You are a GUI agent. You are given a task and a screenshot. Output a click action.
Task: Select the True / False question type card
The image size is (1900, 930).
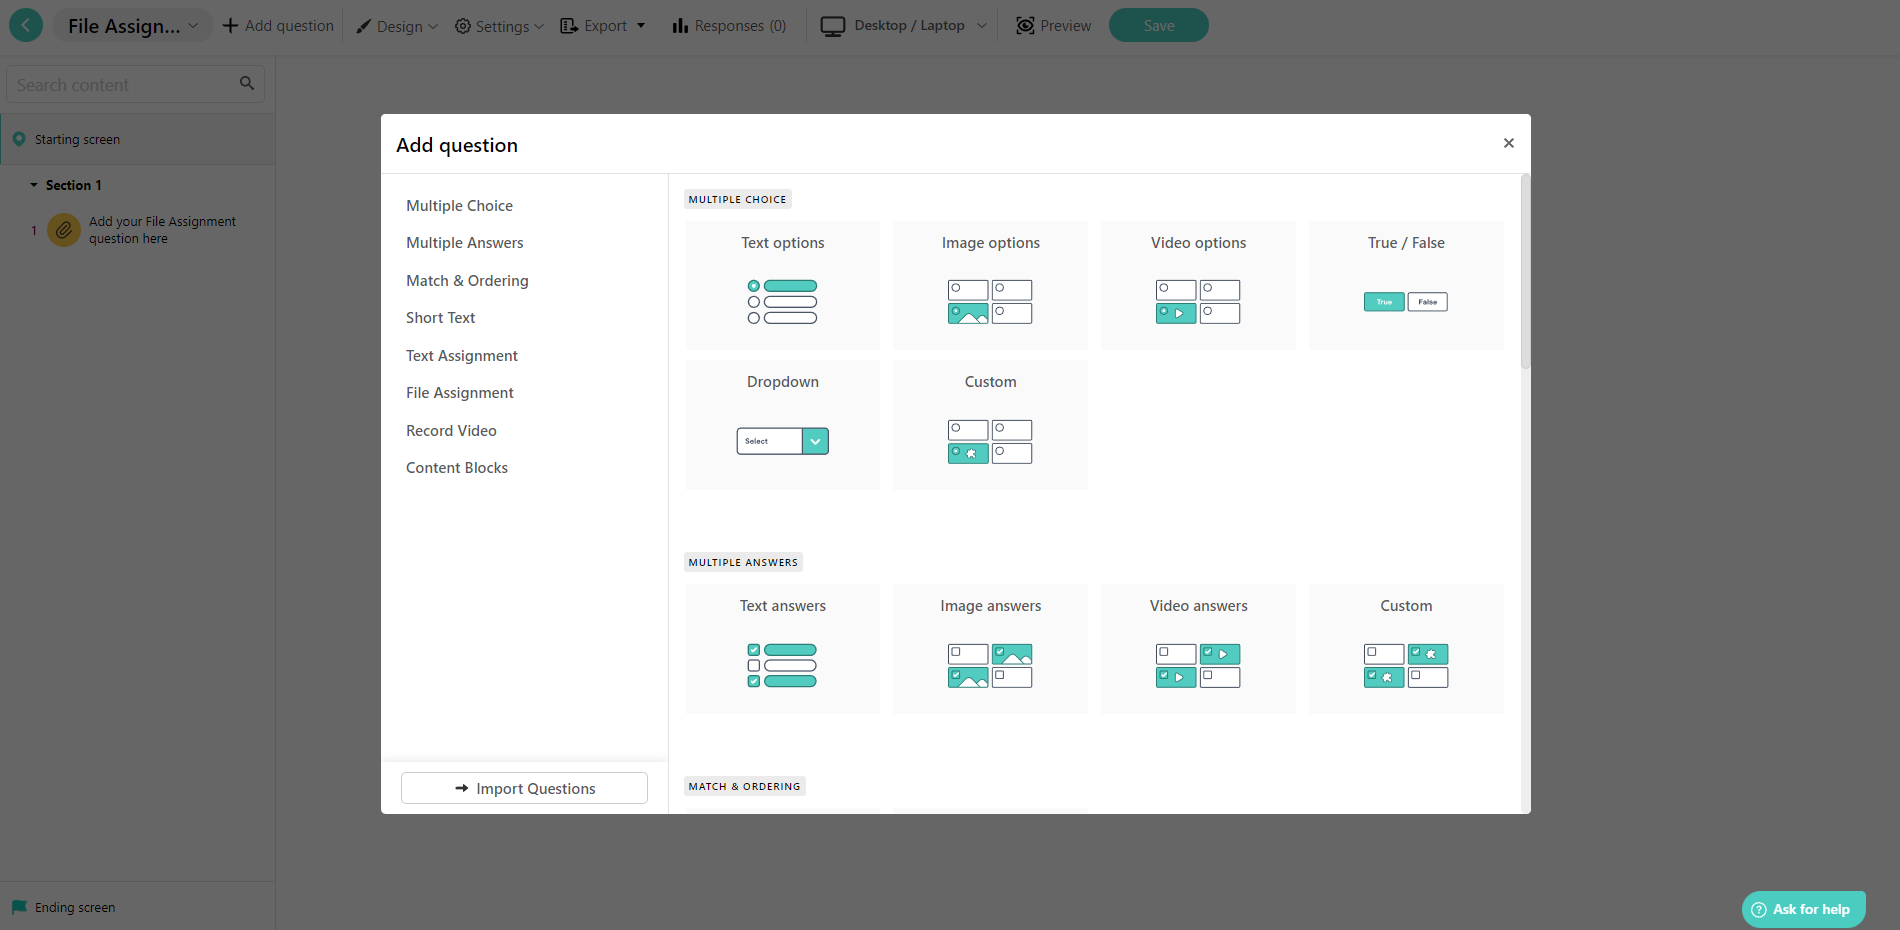click(1405, 285)
